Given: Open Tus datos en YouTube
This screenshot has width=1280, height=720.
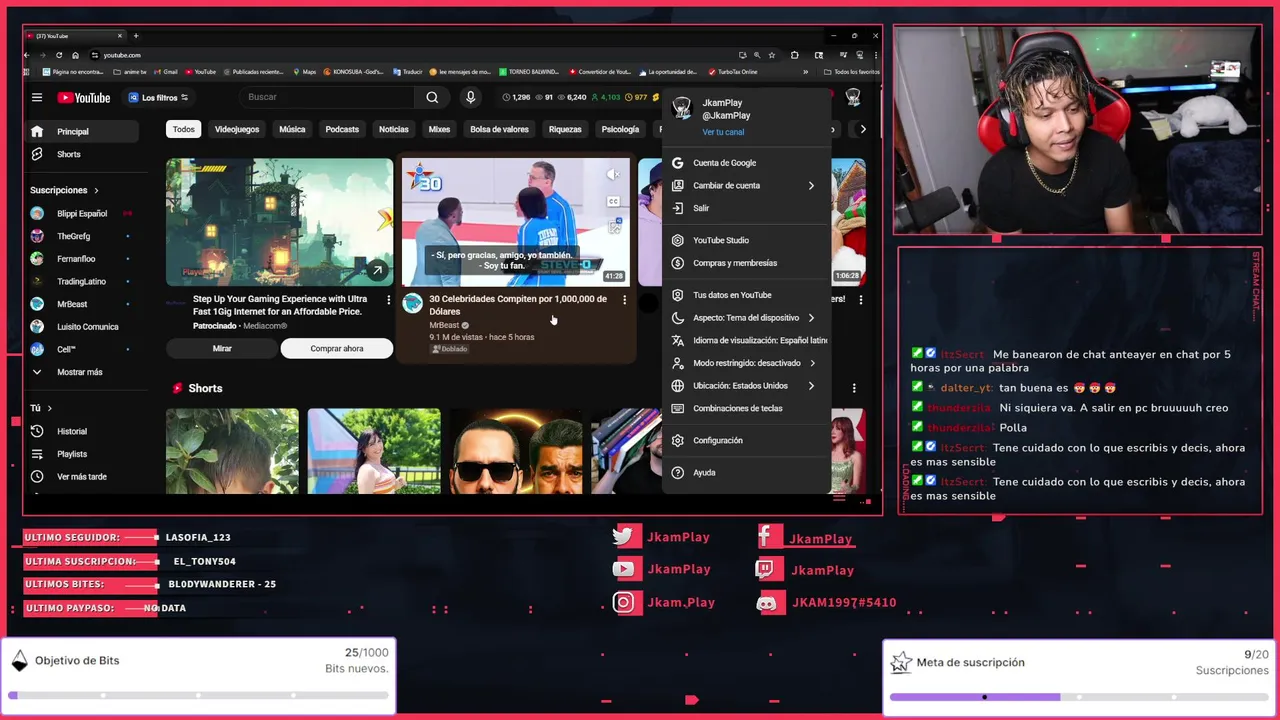Looking at the screenshot, I should point(746,295).
